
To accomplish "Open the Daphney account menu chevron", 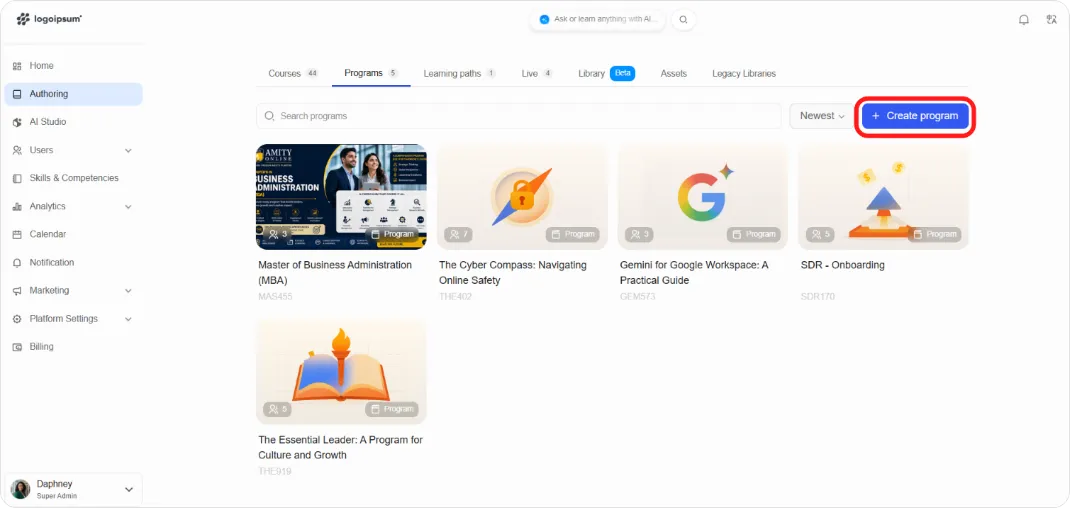I will click(128, 489).
